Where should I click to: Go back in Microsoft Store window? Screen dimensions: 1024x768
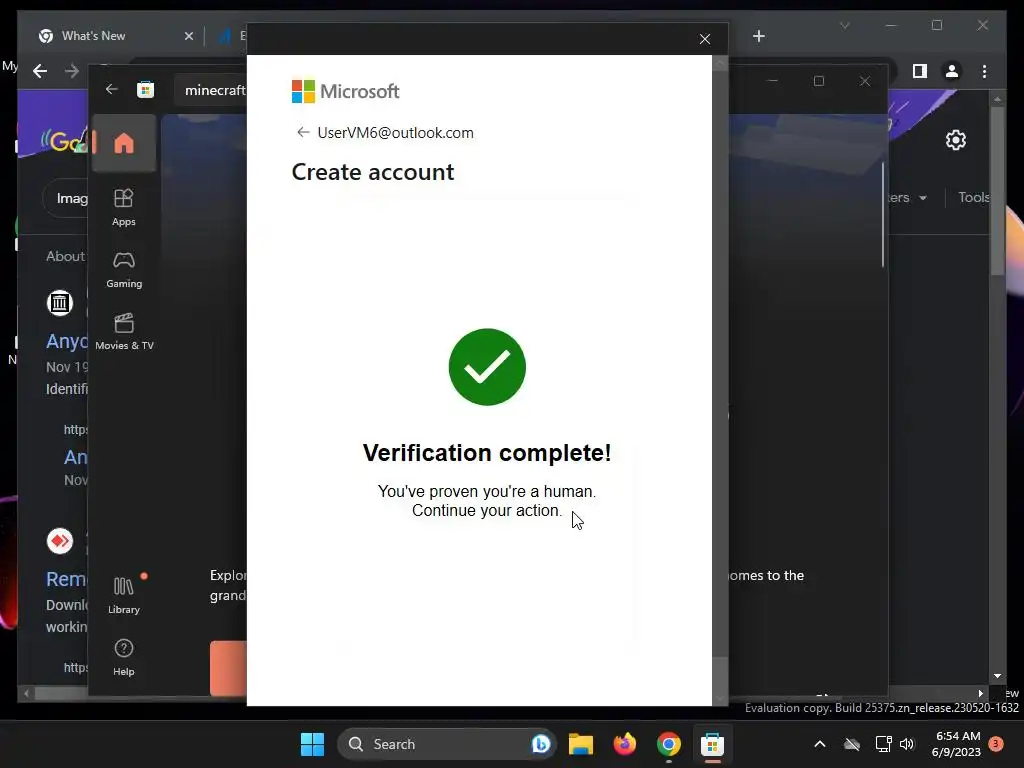tap(112, 89)
